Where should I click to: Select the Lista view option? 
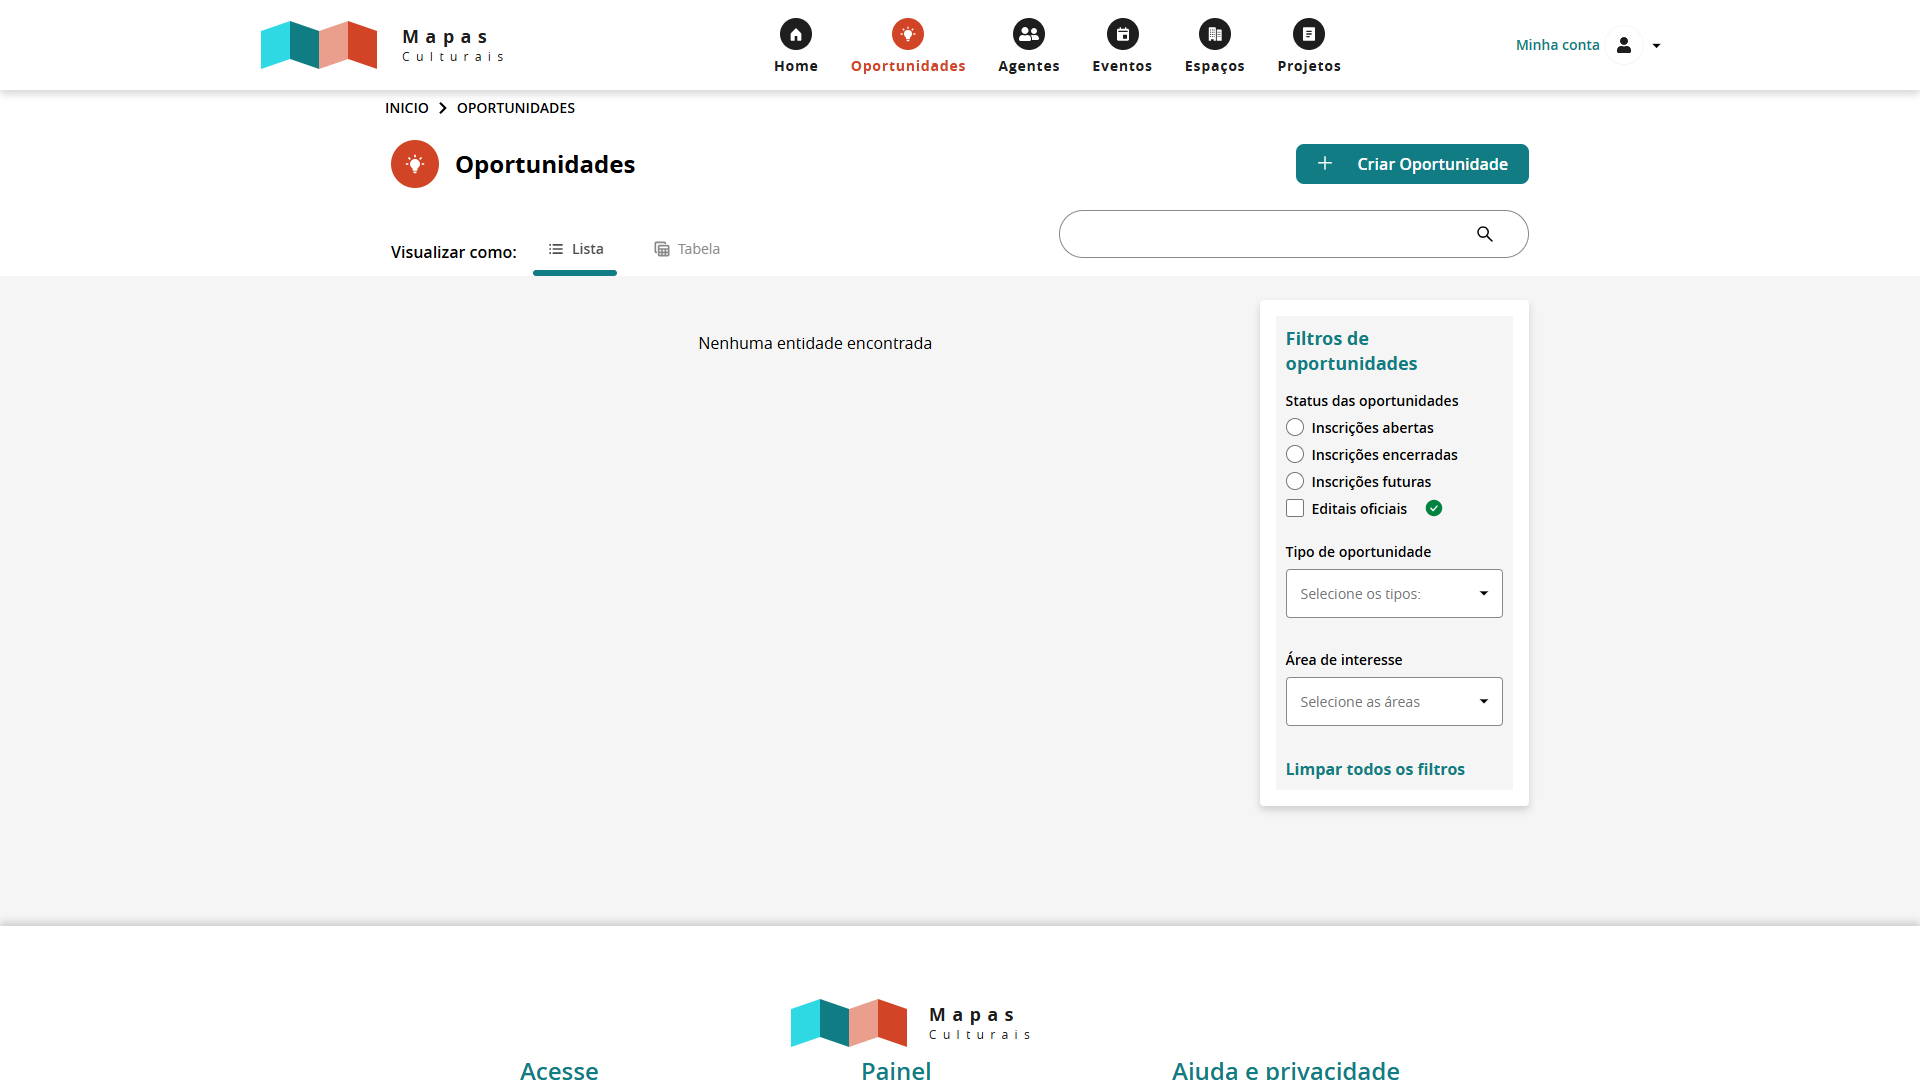click(x=575, y=249)
